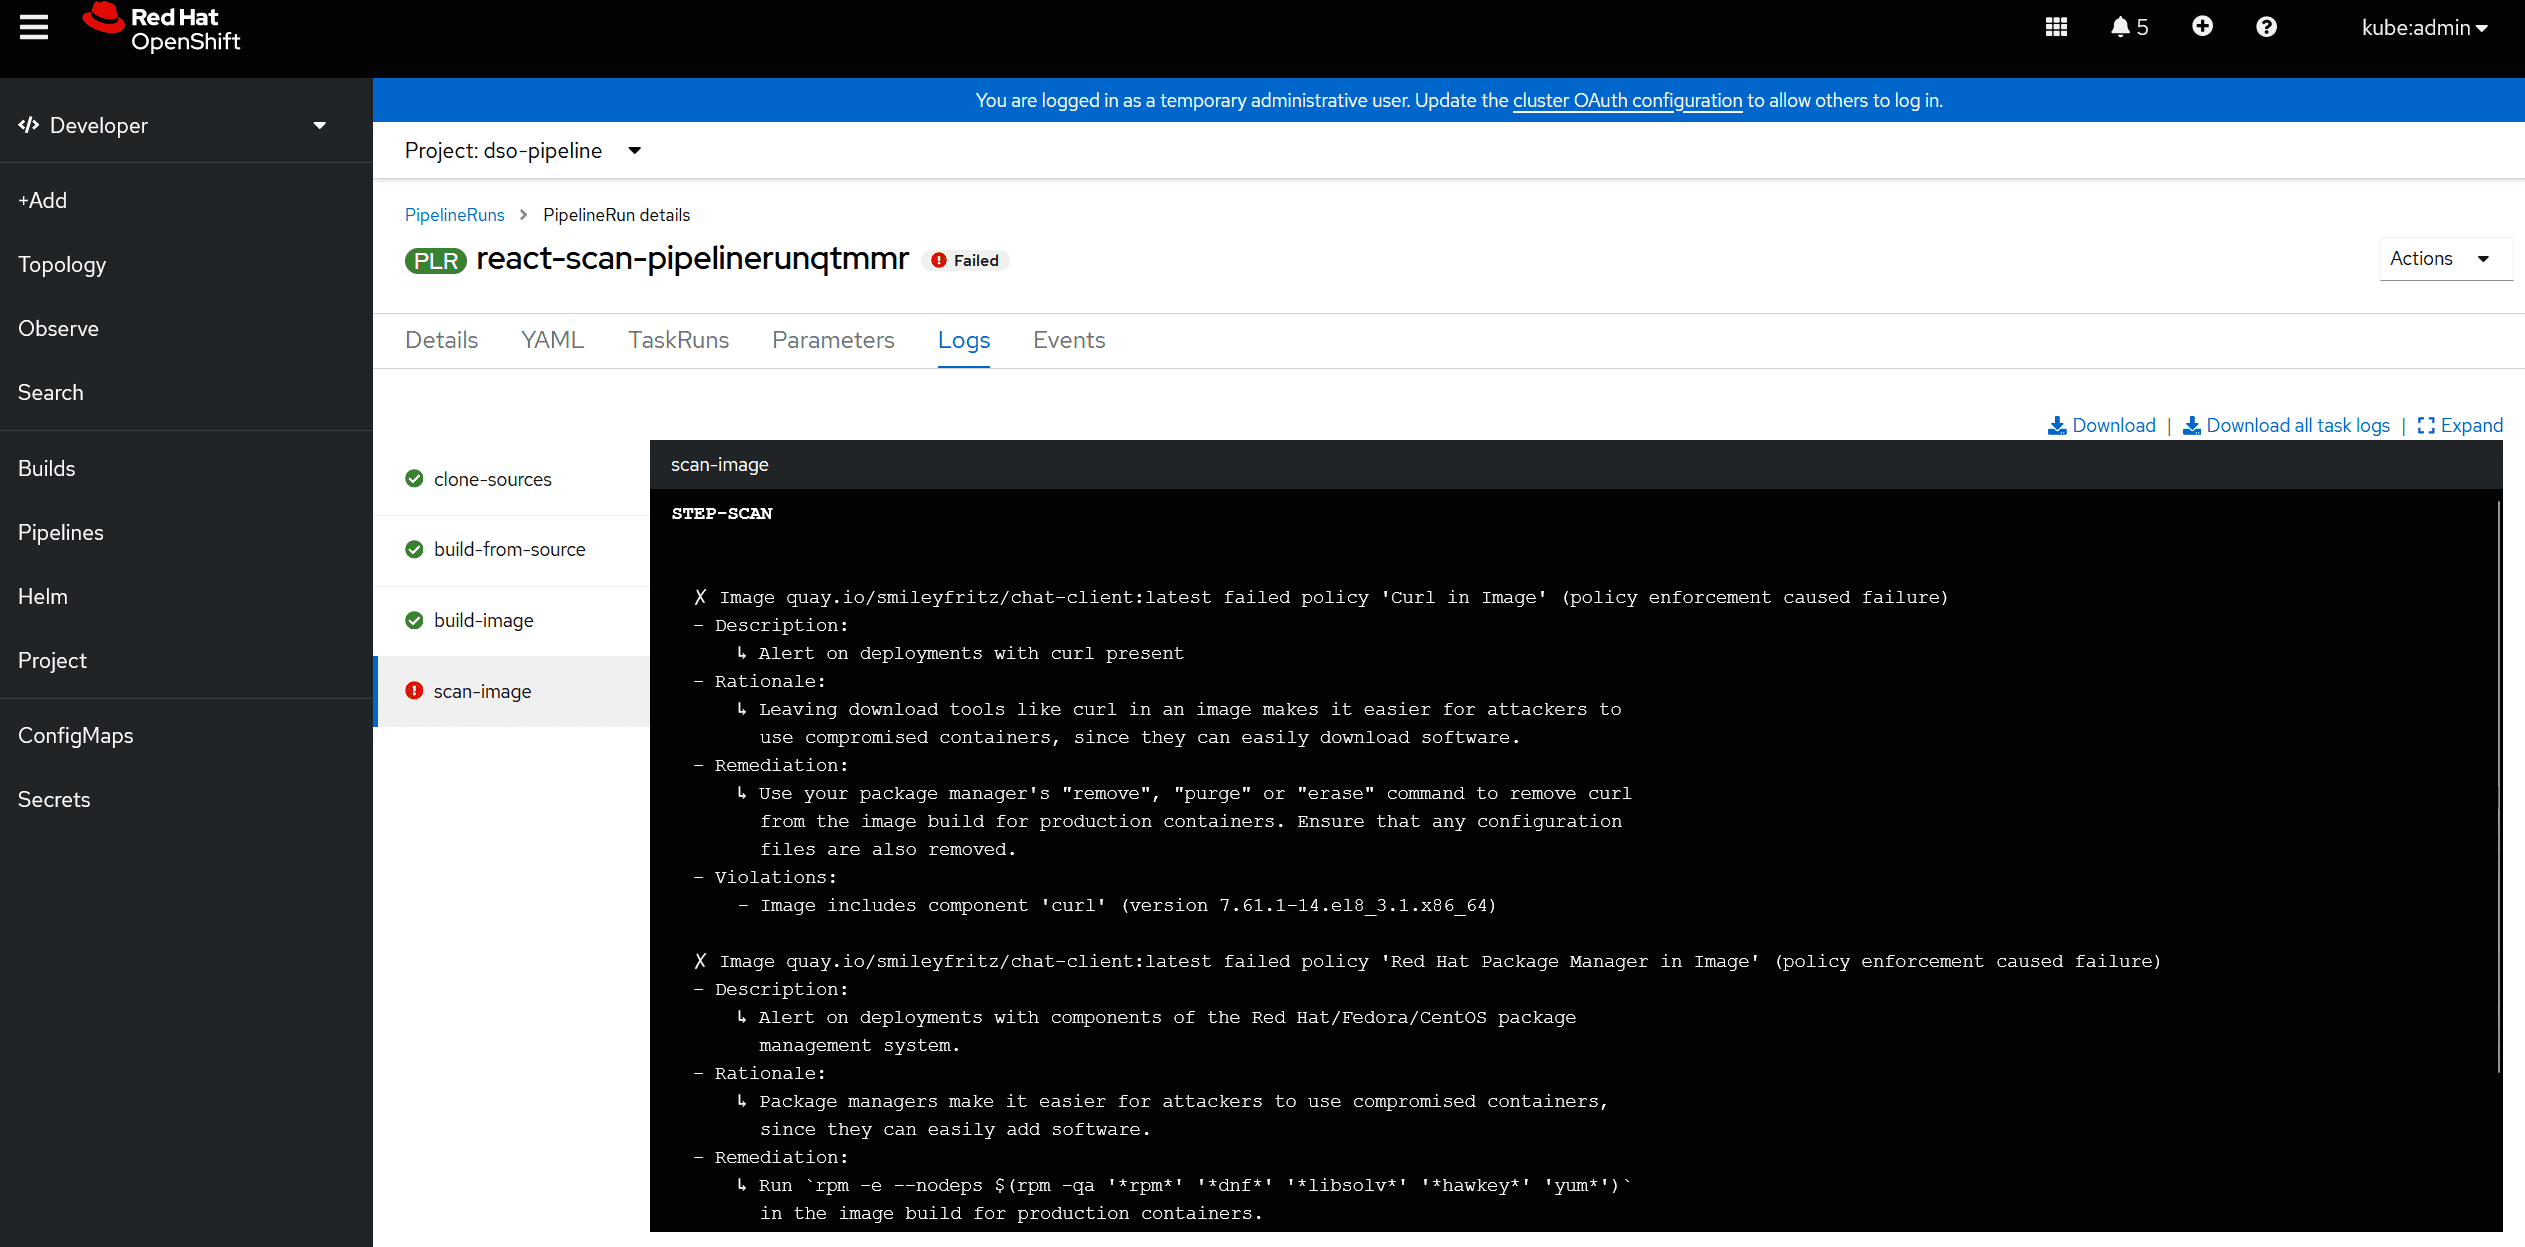This screenshot has width=2525, height=1247.
Task: Click the plus import icon in header
Action: click(x=2202, y=27)
